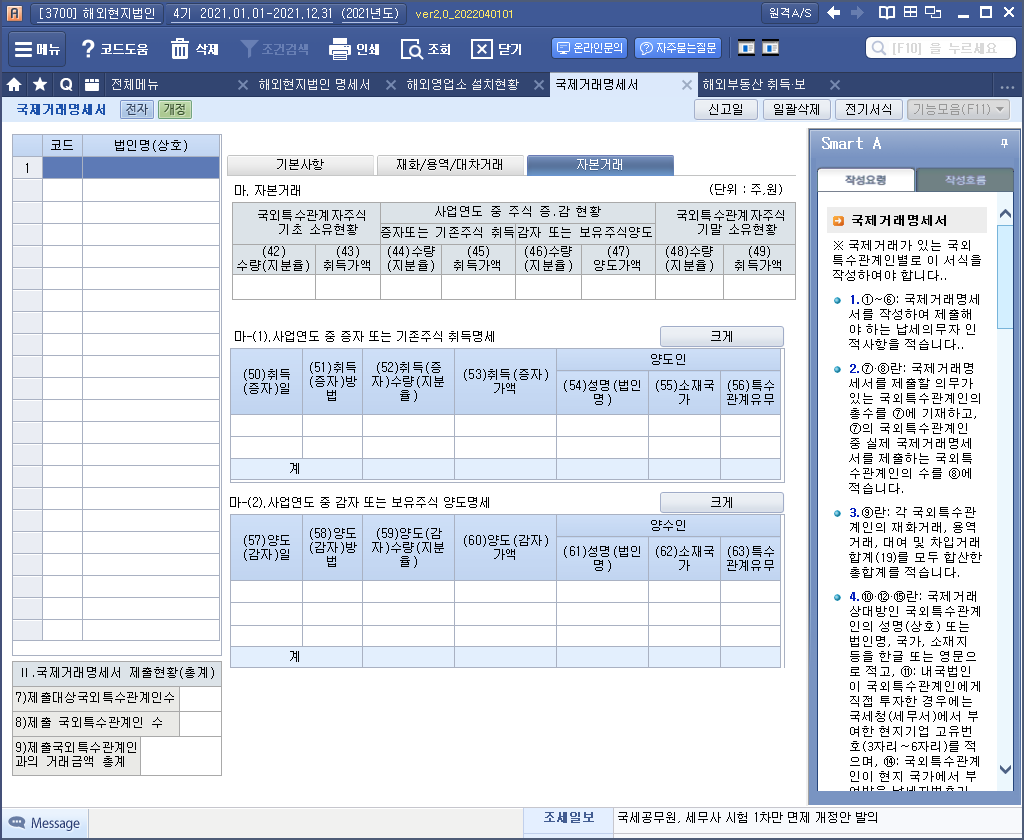The height and width of the screenshot is (840, 1024).
Task: Click the Q quick search icon
Action: 66,84
